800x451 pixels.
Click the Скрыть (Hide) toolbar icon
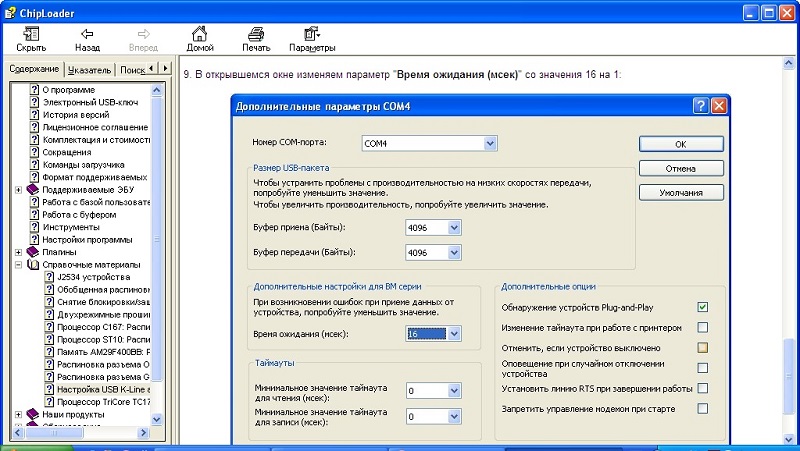pos(30,33)
